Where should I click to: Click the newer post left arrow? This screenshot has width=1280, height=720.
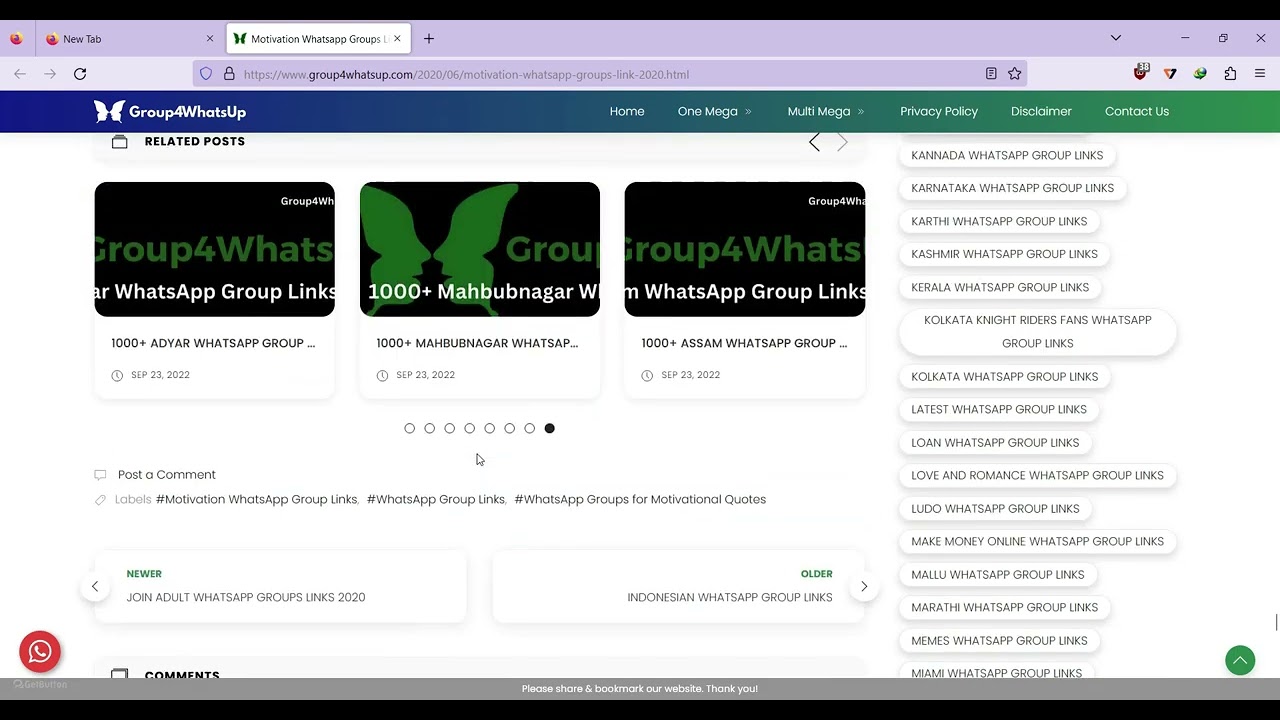pyautogui.click(x=95, y=586)
